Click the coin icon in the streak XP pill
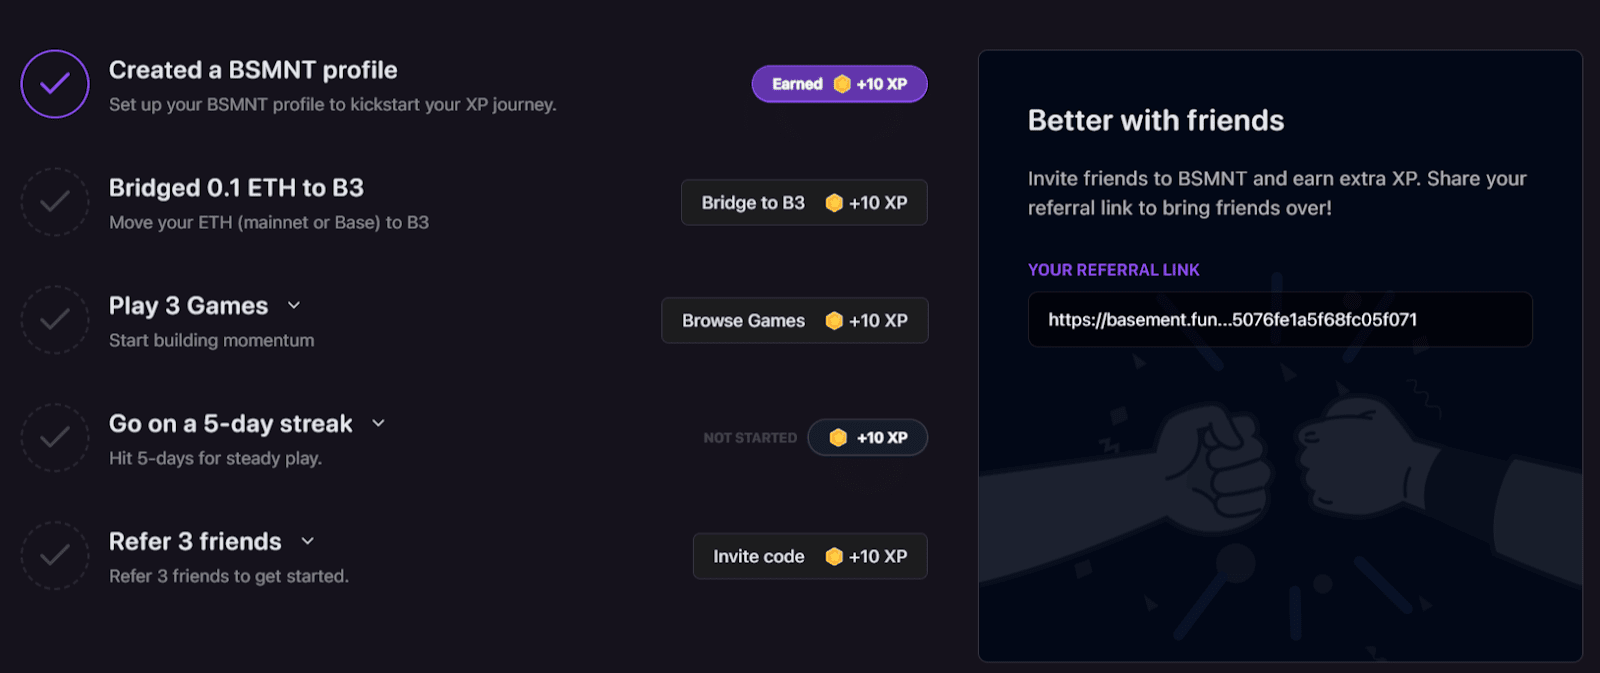This screenshot has width=1600, height=673. (838, 438)
